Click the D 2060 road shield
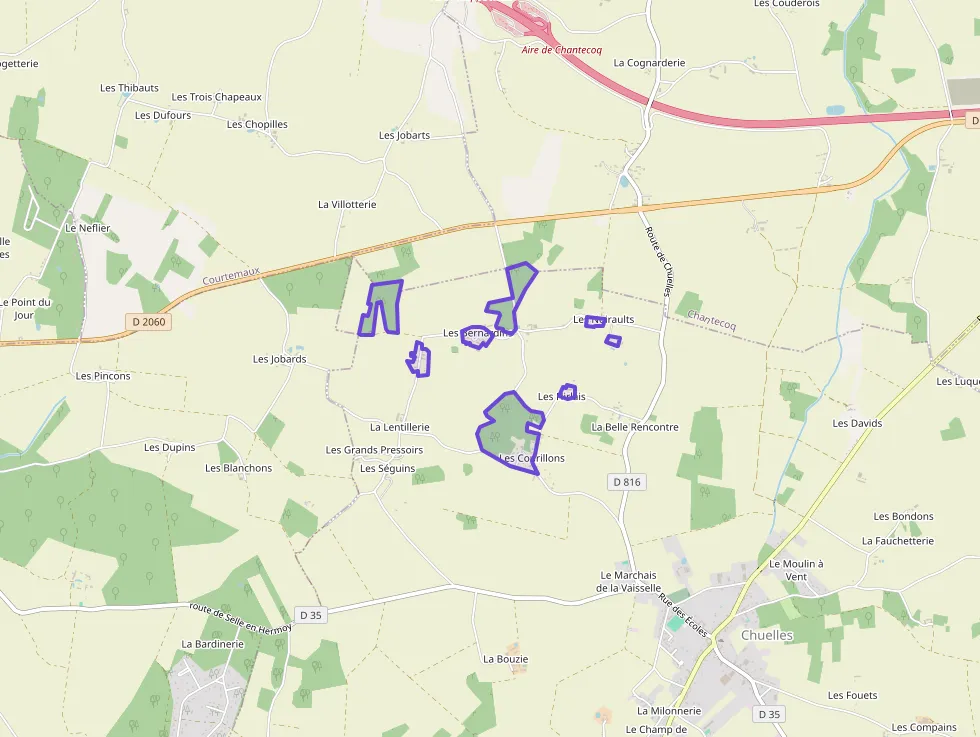 (149, 322)
